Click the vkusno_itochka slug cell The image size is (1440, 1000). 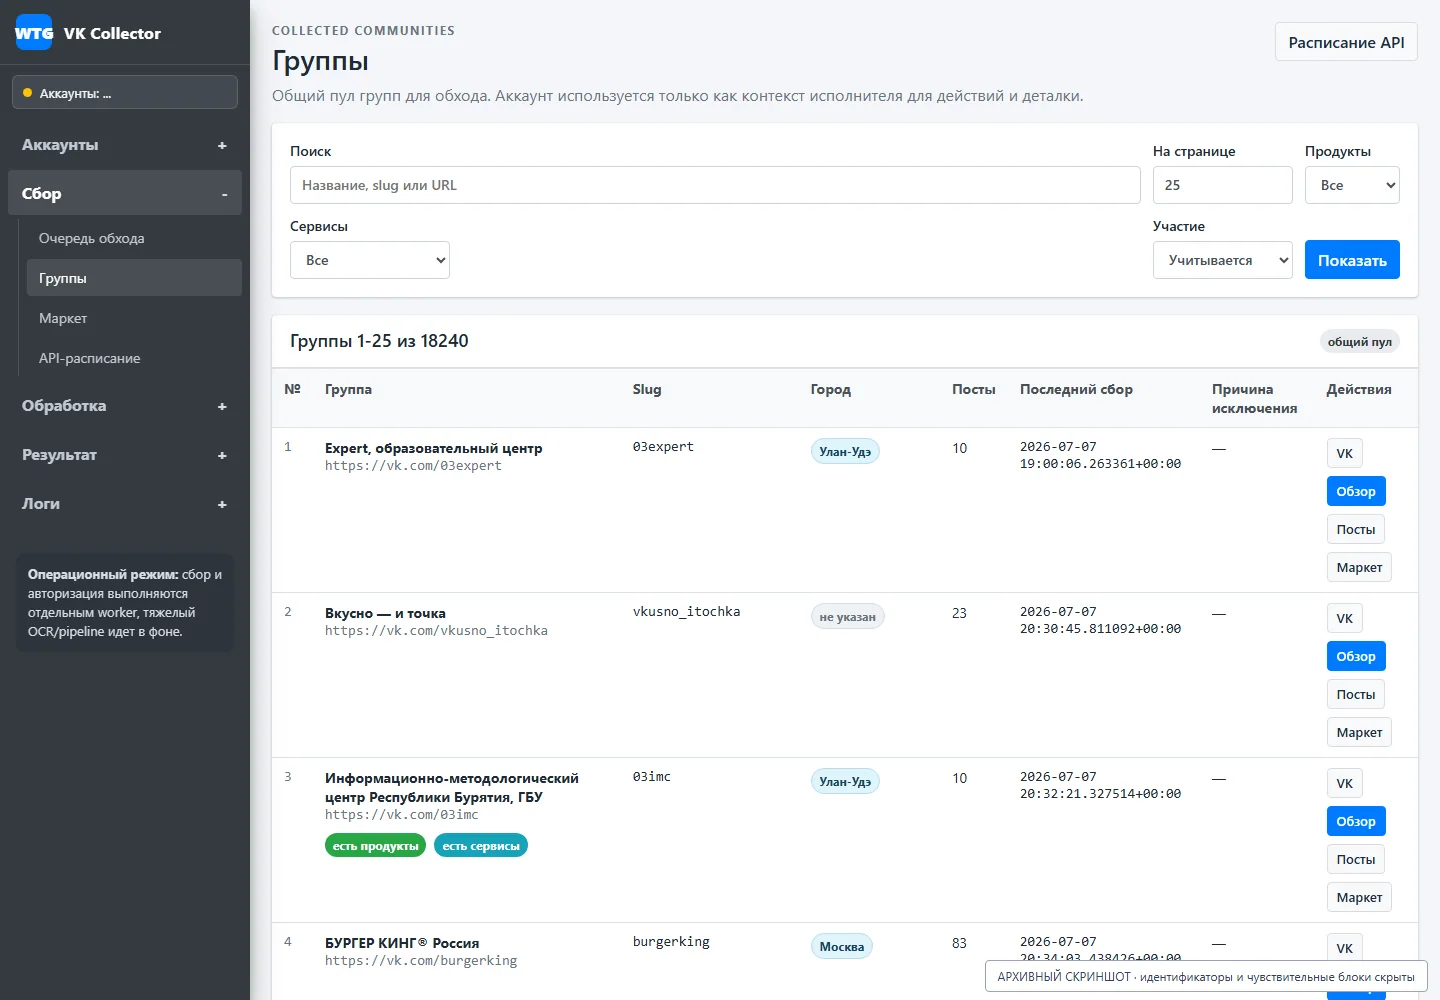[x=687, y=612]
